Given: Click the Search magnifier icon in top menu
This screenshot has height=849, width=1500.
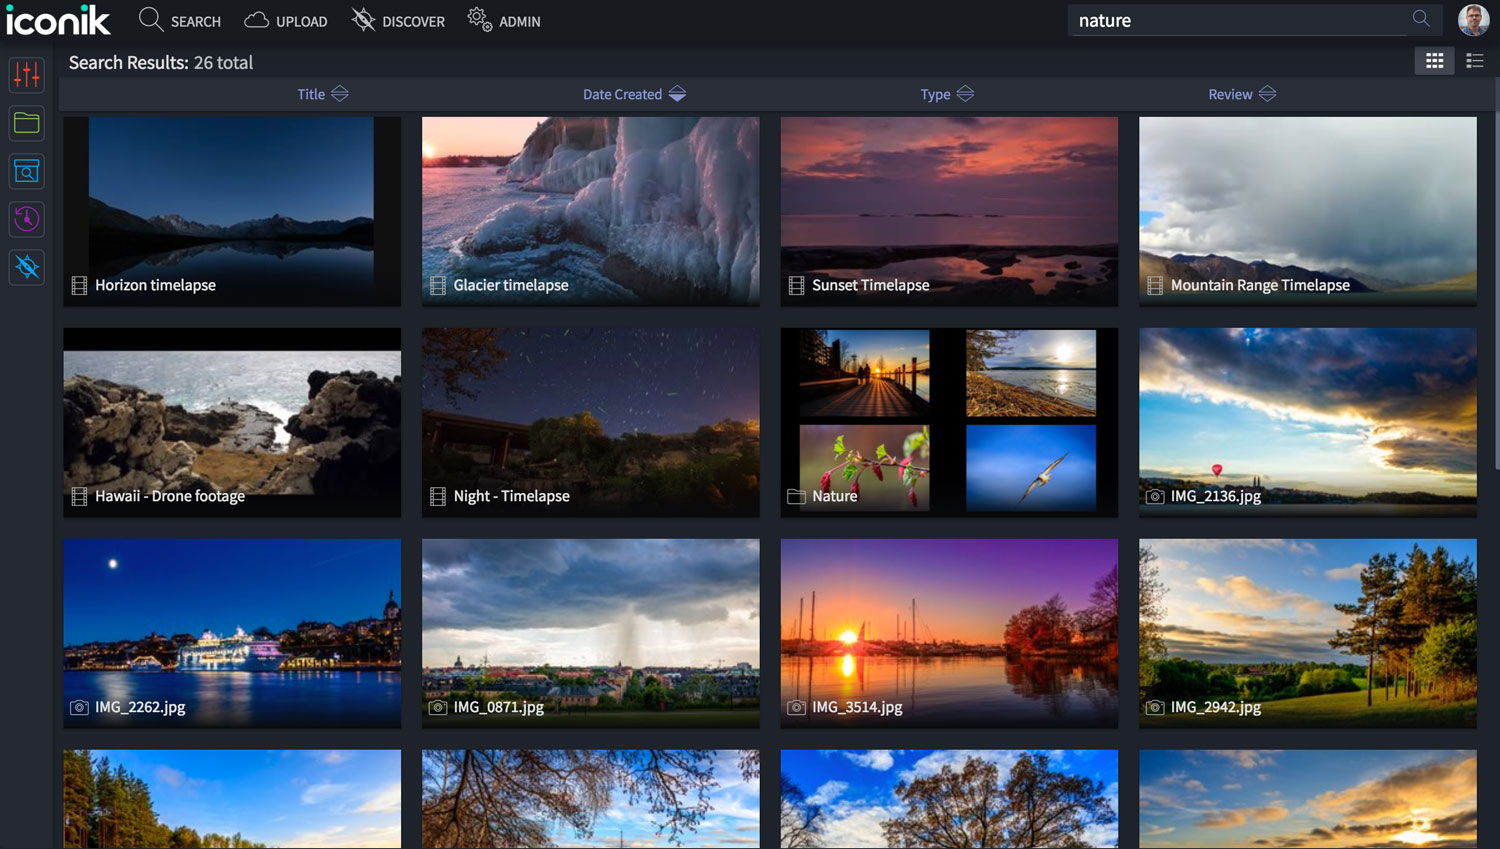Looking at the screenshot, I should (x=151, y=19).
